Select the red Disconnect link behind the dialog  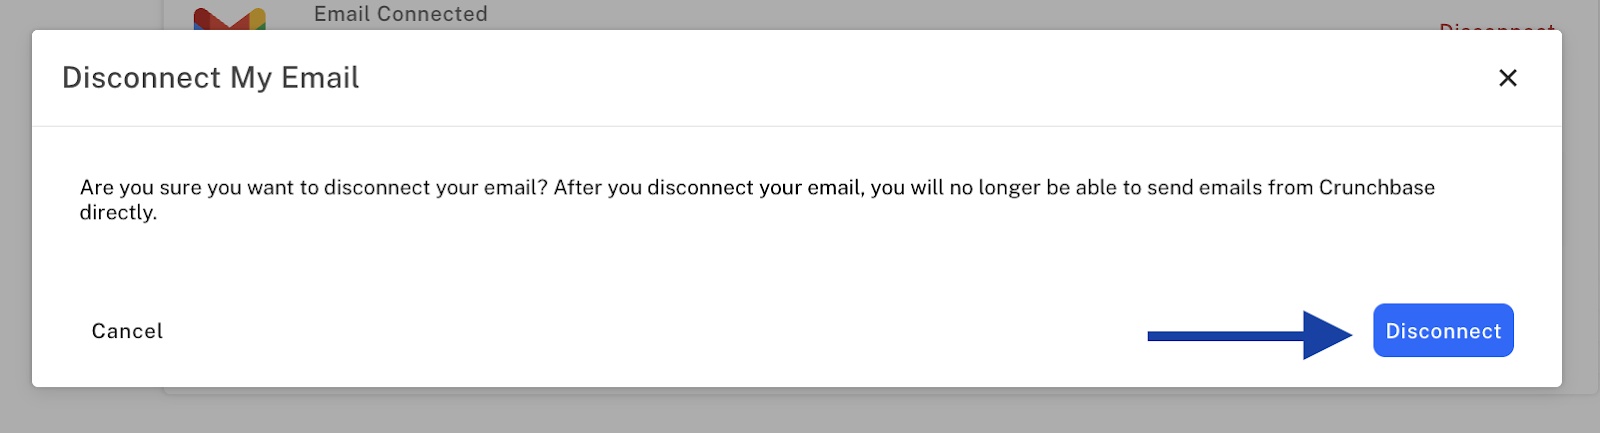(1497, 26)
